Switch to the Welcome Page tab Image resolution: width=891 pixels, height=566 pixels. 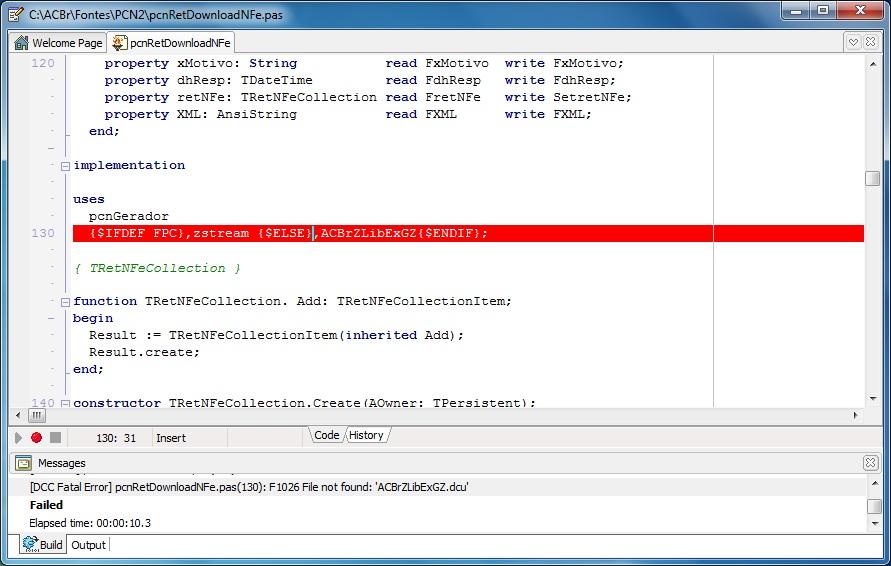click(x=59, y=43)
